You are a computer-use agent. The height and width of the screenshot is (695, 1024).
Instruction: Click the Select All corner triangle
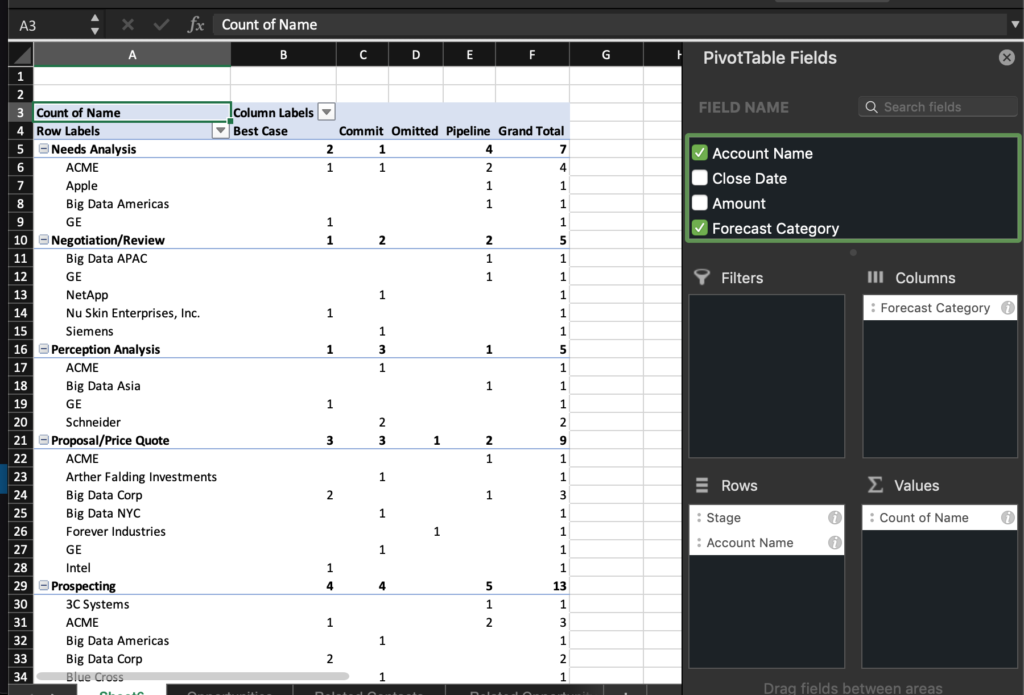tap(22, 55)
